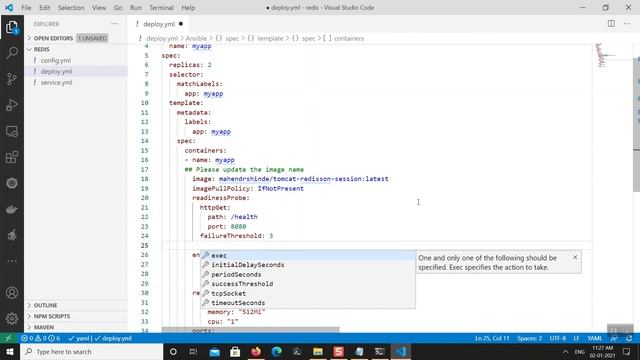Screen dimensions: 640x360
Task: Open Explorer panel More Actions ellipsis
Action: (114, 24)
